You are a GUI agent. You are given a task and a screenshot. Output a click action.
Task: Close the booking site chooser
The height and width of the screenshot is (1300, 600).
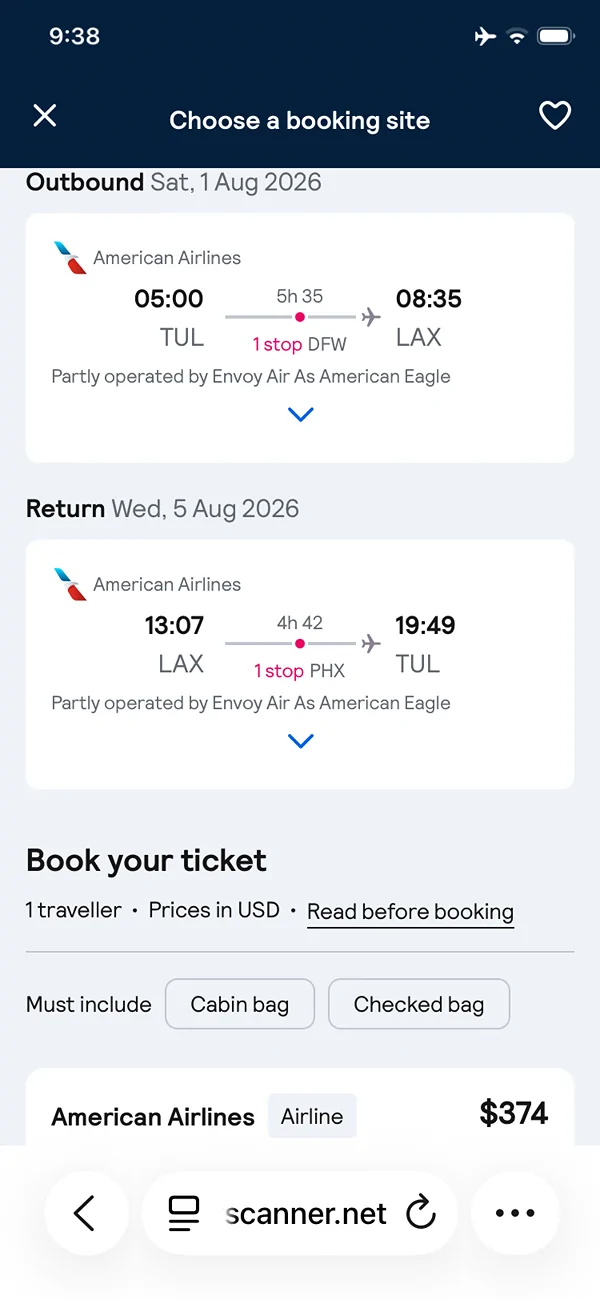tap(45, 116)
